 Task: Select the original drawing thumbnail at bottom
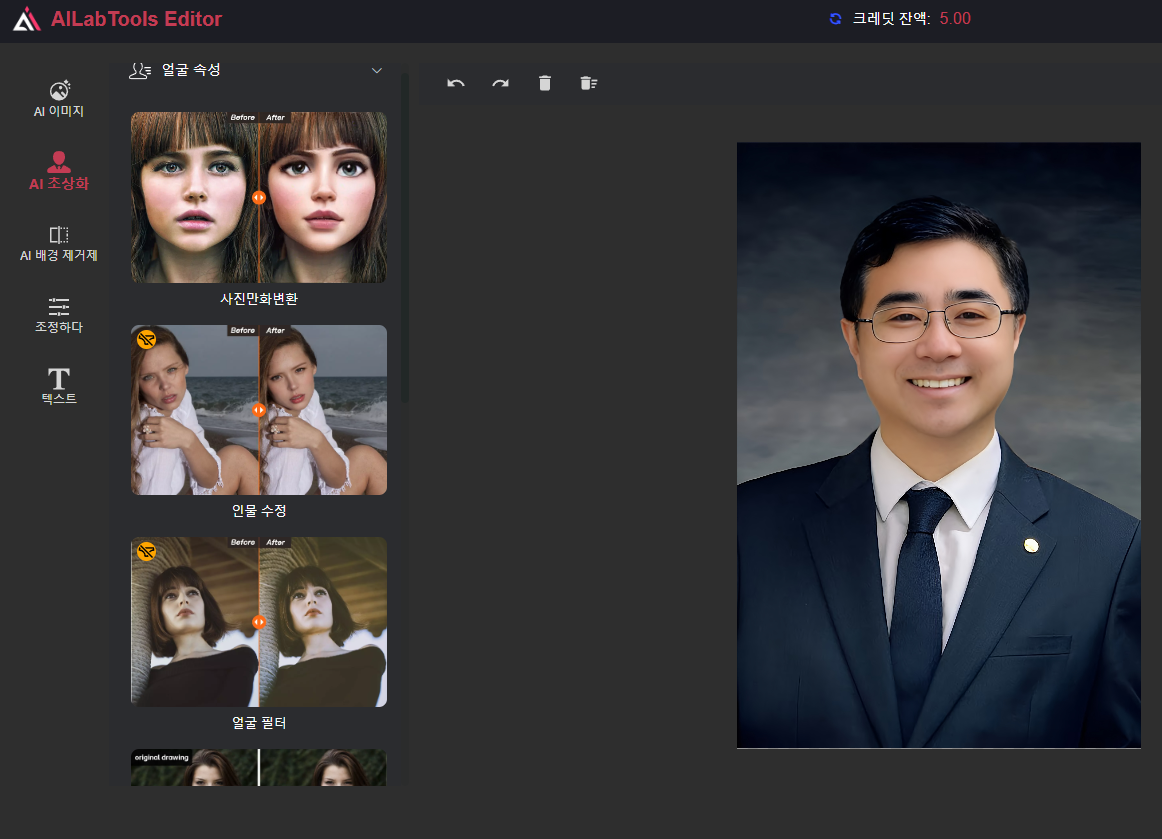pos(259,767)
